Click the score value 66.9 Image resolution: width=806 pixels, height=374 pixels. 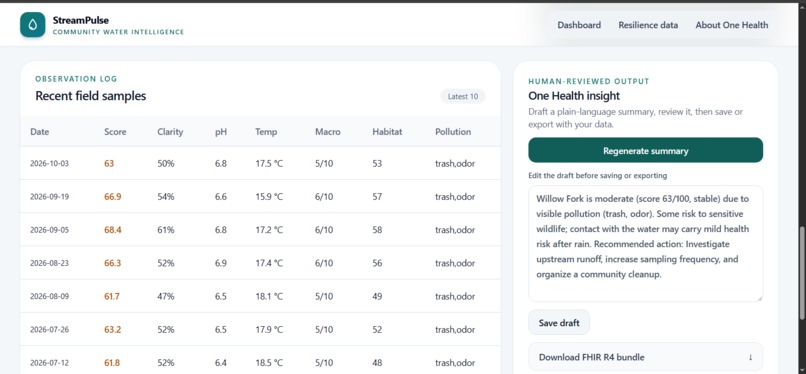(x=113, y=197)
